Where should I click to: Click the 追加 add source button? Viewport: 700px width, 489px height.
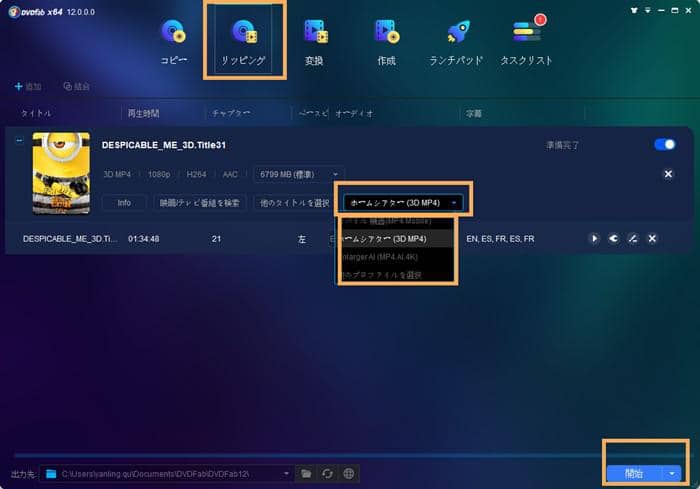(x=28, y=87)
